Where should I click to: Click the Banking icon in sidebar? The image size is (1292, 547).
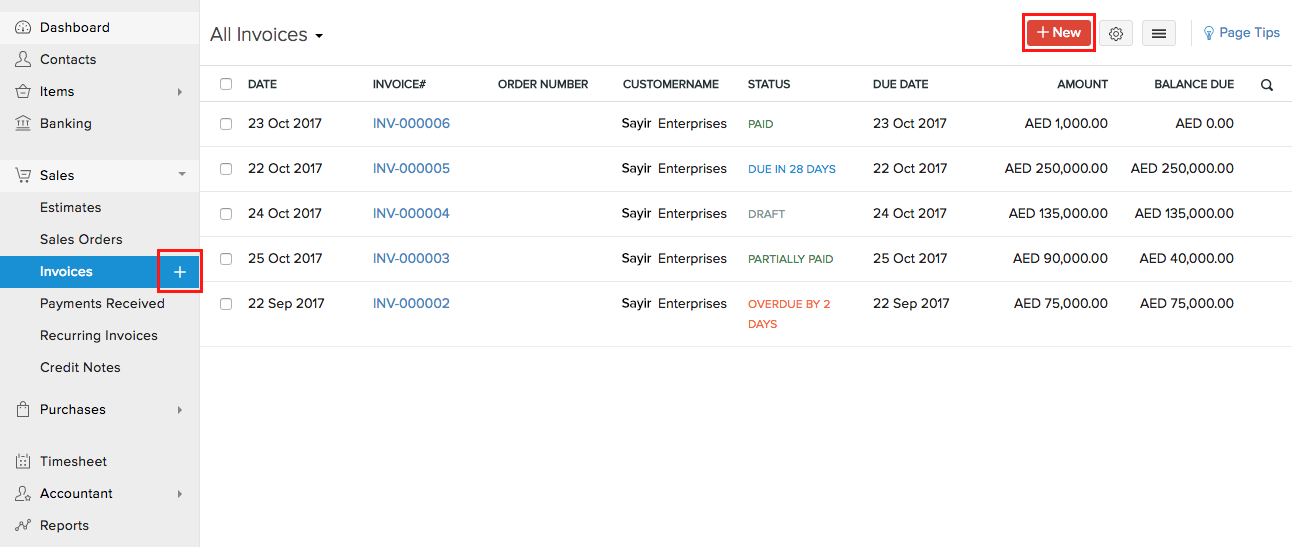(23, 123)
